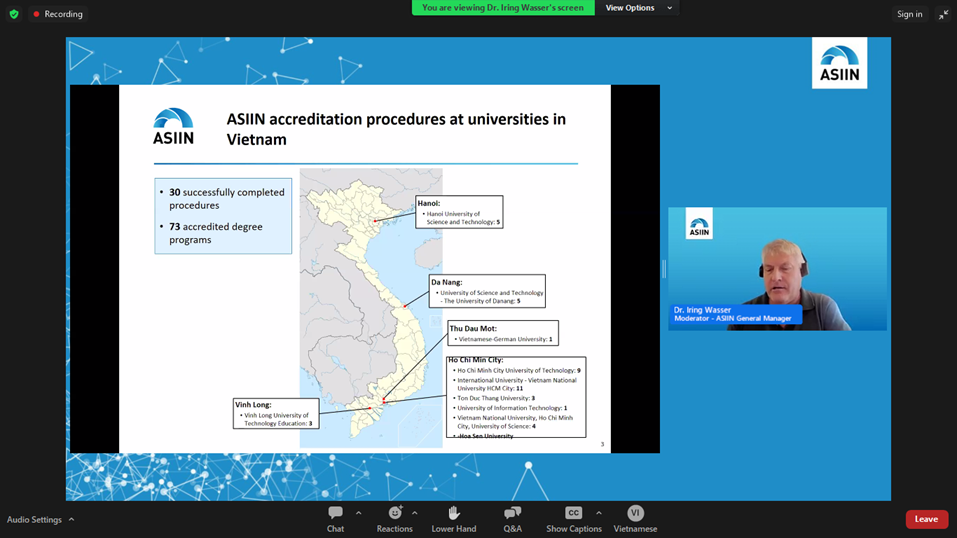Image resolution: width=957 pixels, height=538 pixels.
Task: Click the Hanoi label box on the map
Action: tap(459, 212)
